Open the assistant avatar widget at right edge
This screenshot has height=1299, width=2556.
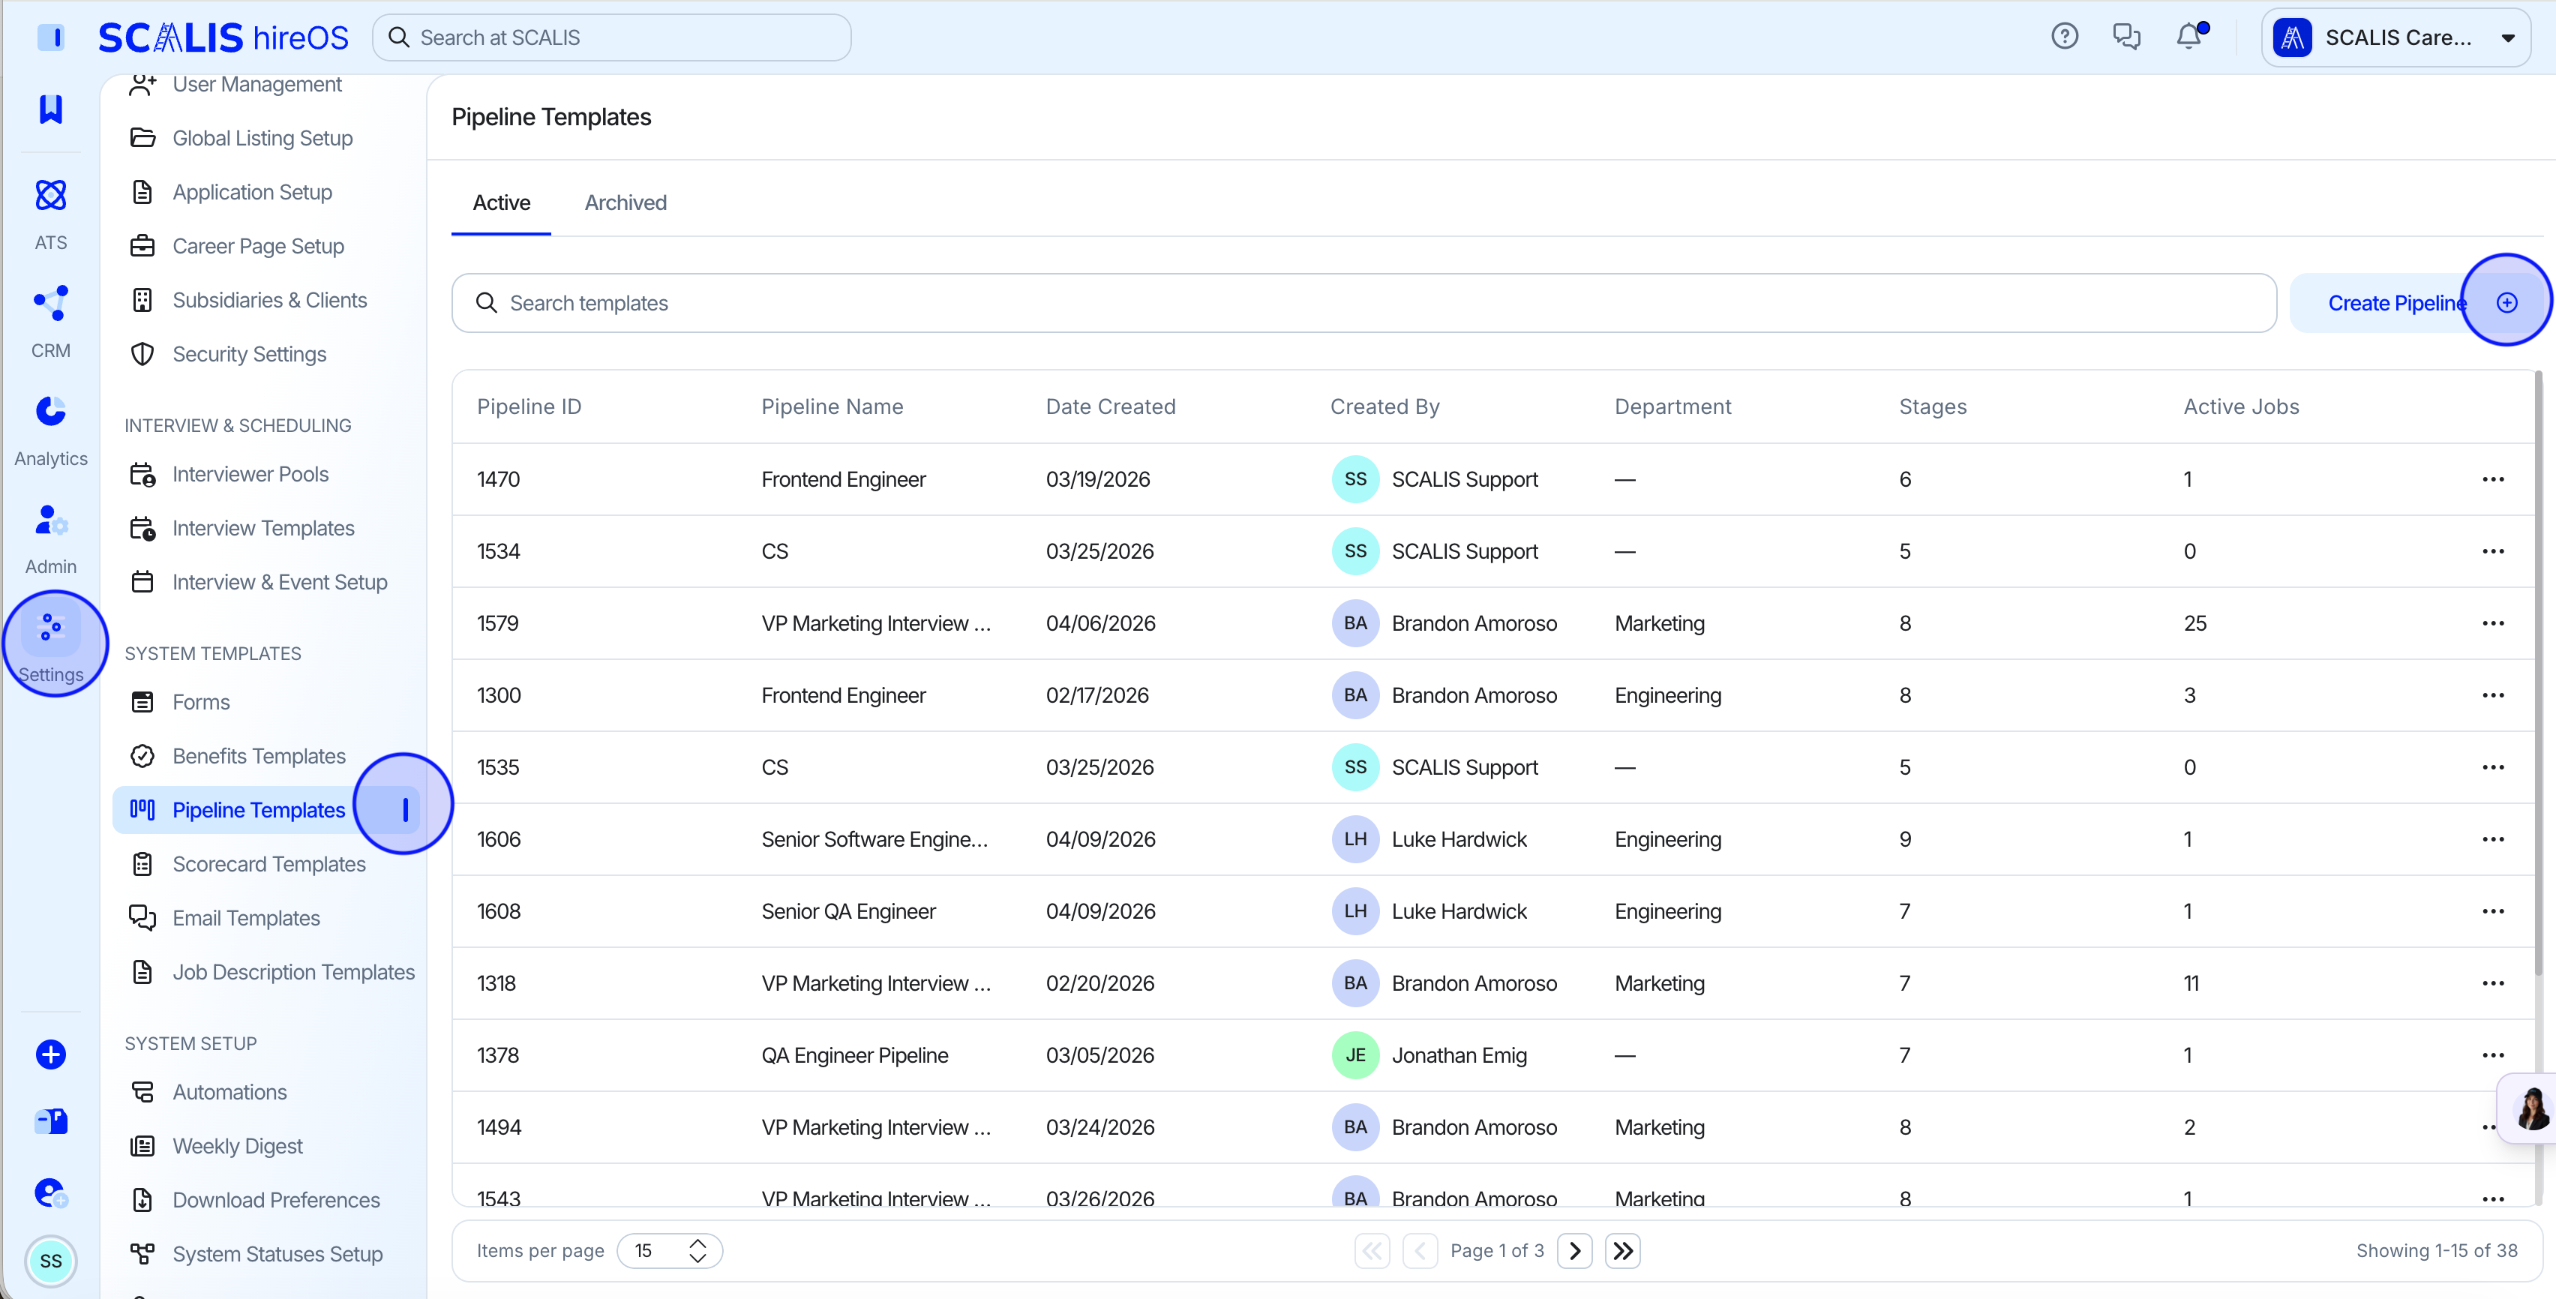[x=2529, y=1108]
